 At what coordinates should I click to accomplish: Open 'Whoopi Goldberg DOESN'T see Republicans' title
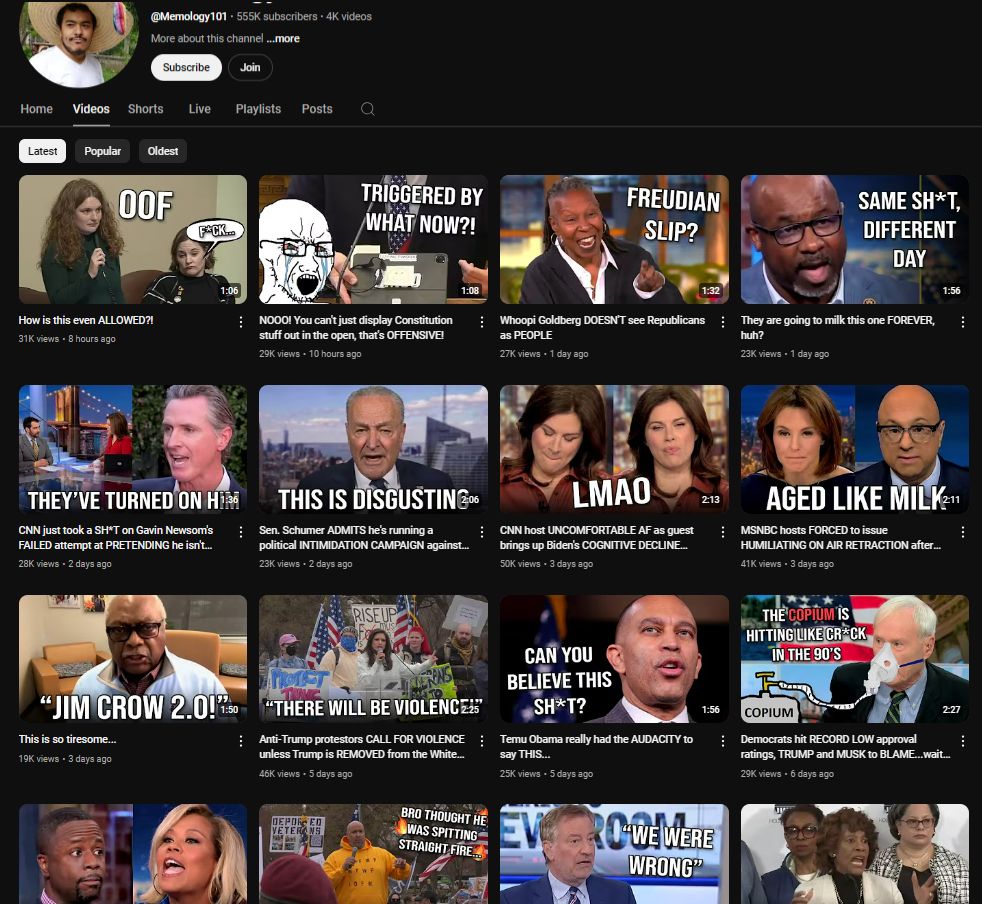pyautogui.click(x=602, y=328)
